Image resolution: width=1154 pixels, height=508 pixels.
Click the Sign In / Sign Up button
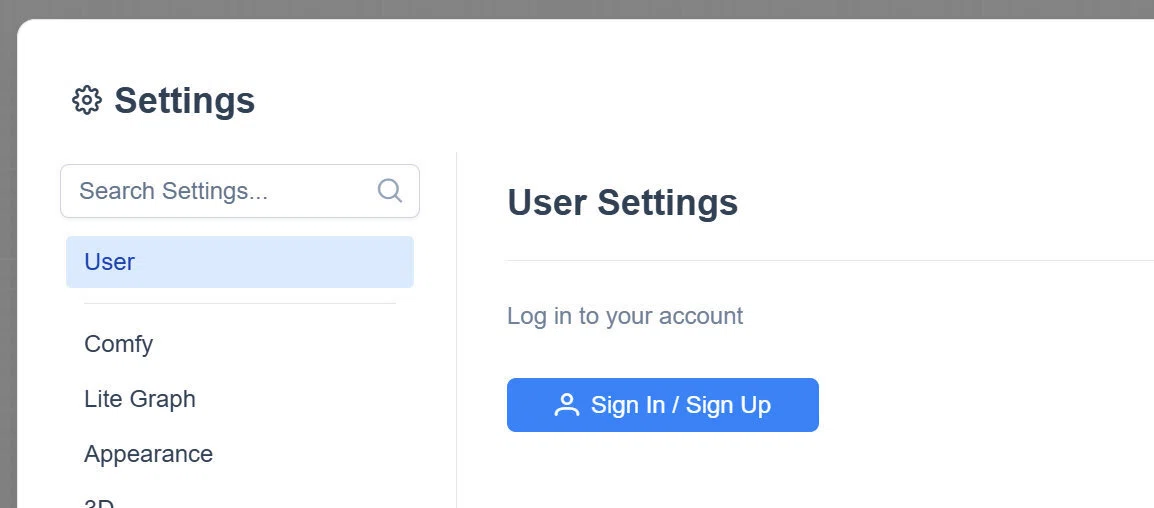point(662,405)
